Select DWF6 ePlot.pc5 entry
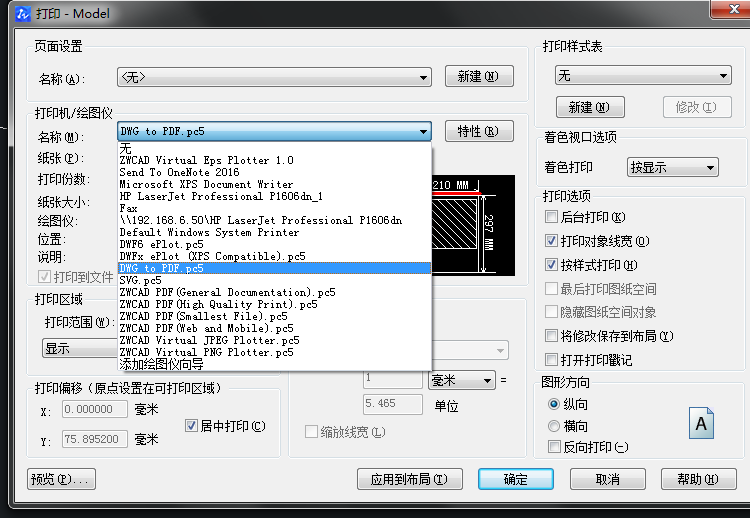 (x=275, y=244)
